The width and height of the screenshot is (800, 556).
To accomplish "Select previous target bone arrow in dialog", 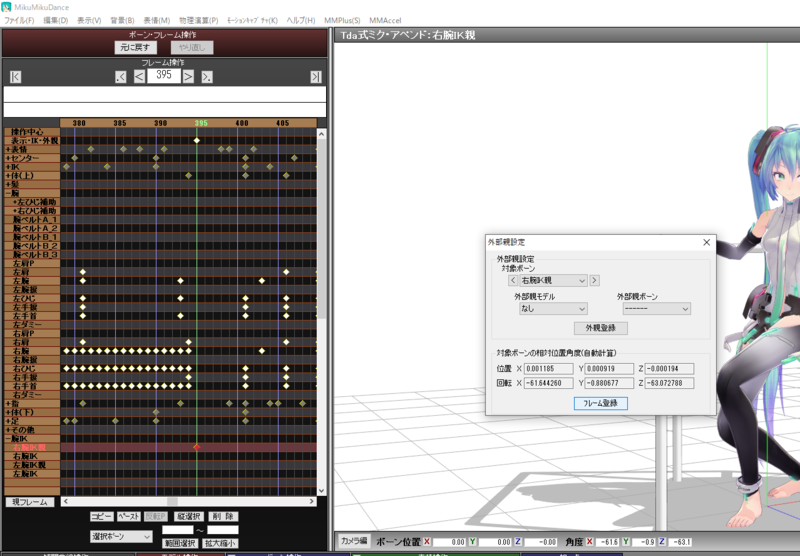I will tap(513, 280).
